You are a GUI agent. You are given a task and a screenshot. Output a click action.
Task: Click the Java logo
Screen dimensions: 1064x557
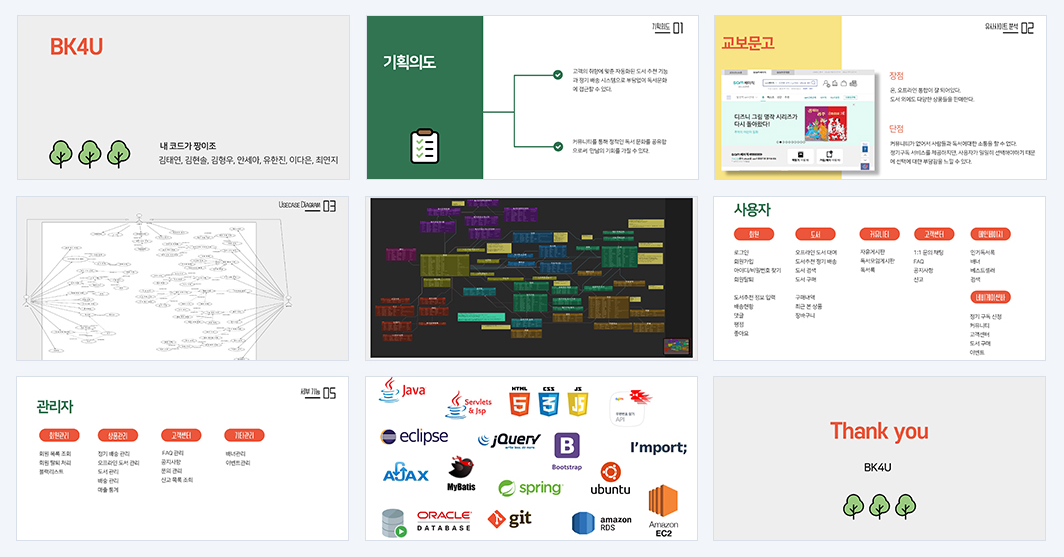pos(402,391)
